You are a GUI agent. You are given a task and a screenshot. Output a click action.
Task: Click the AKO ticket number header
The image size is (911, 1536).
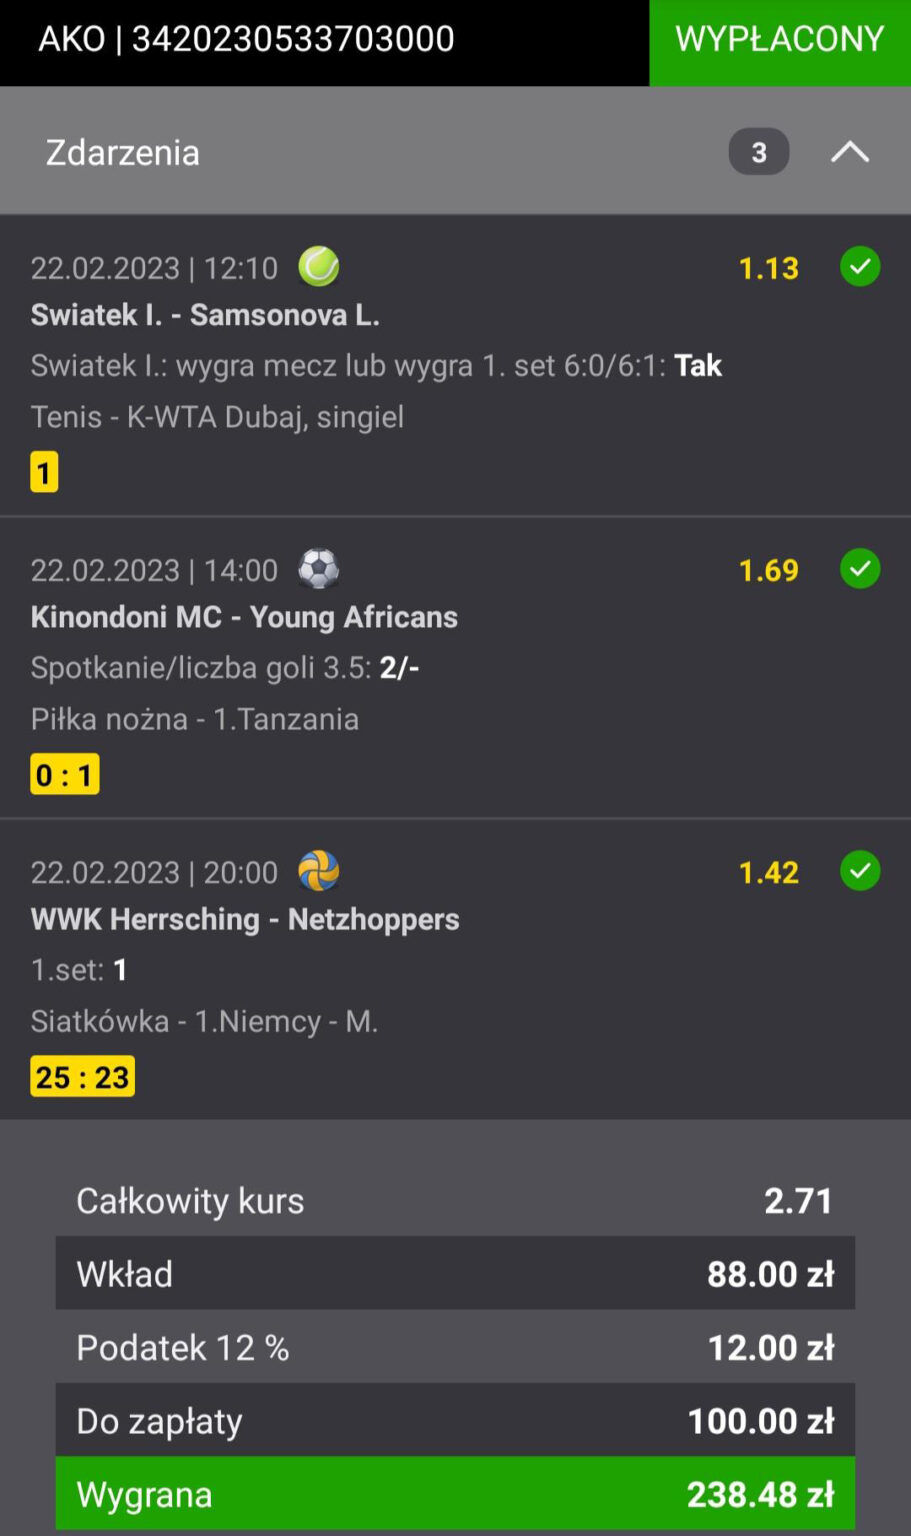coord(246,40)
